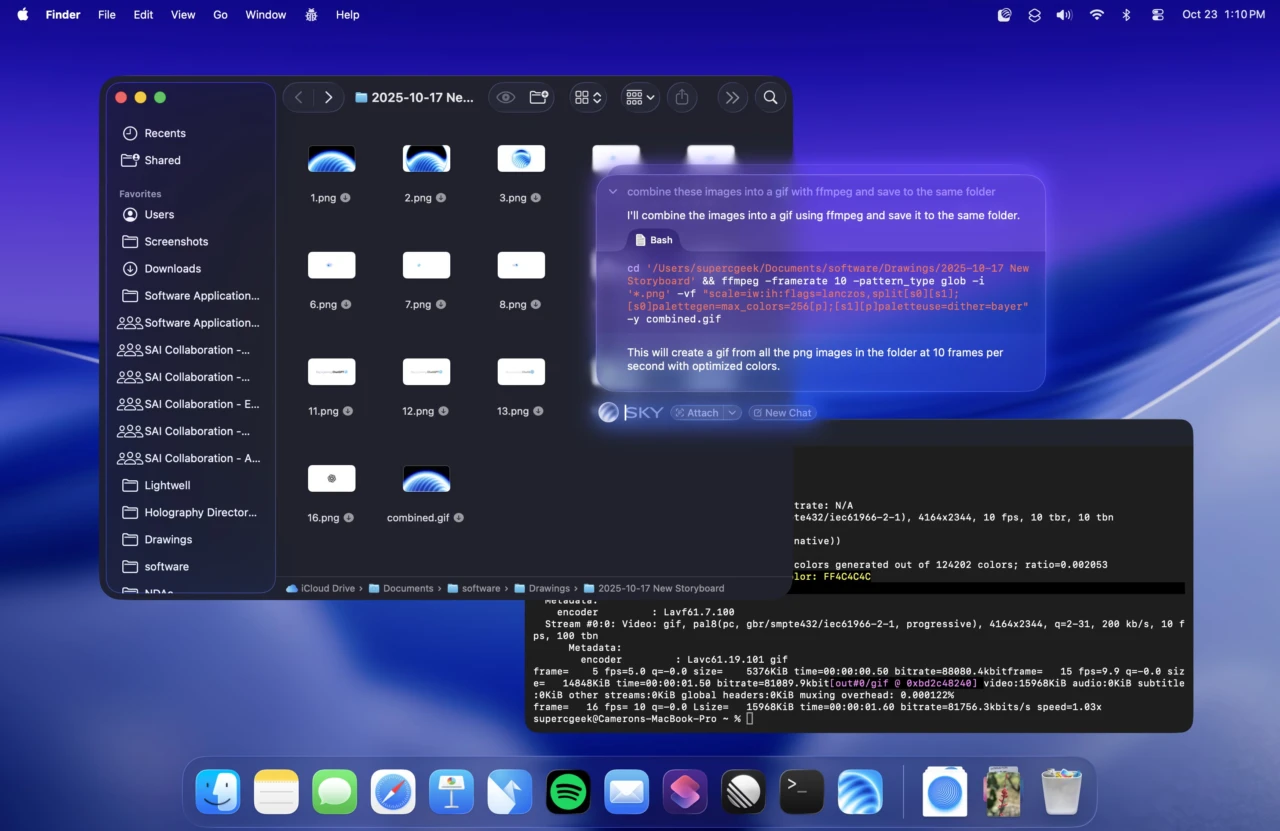Click the download status icon beside 1.png
Image resolution: width=1280 pixels, height=831 pixels.
coord(345,198)
